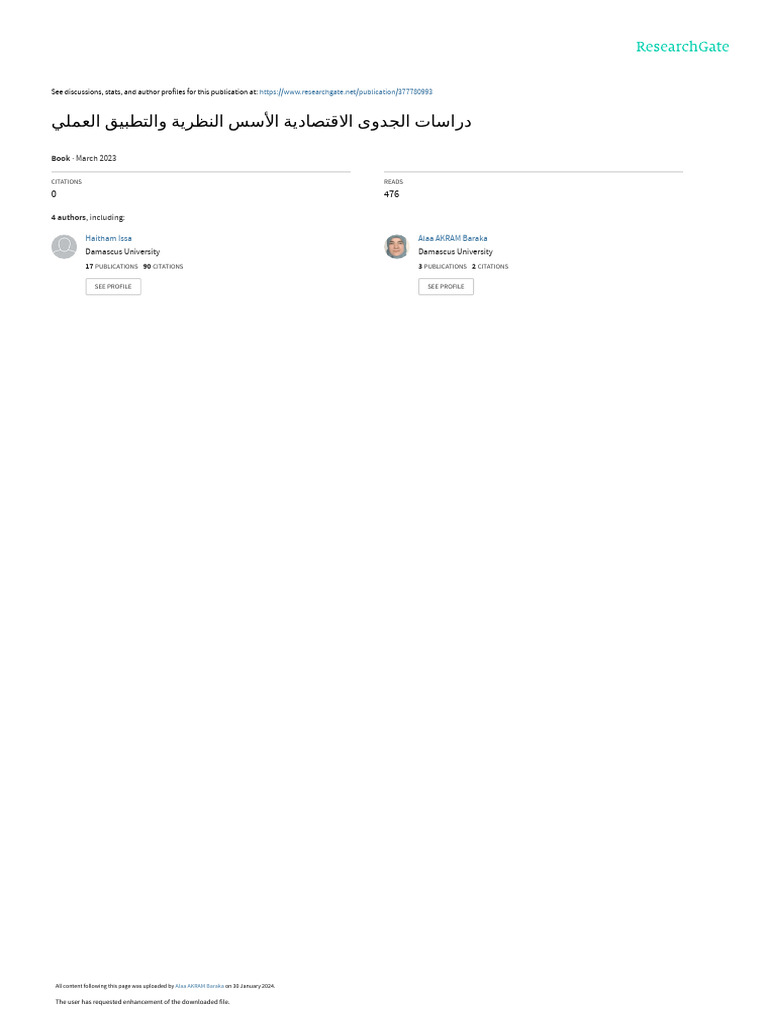Click the 90 CITATIONS stat
The height and width of the screenshot is (1024, 768).
point(163,266)
